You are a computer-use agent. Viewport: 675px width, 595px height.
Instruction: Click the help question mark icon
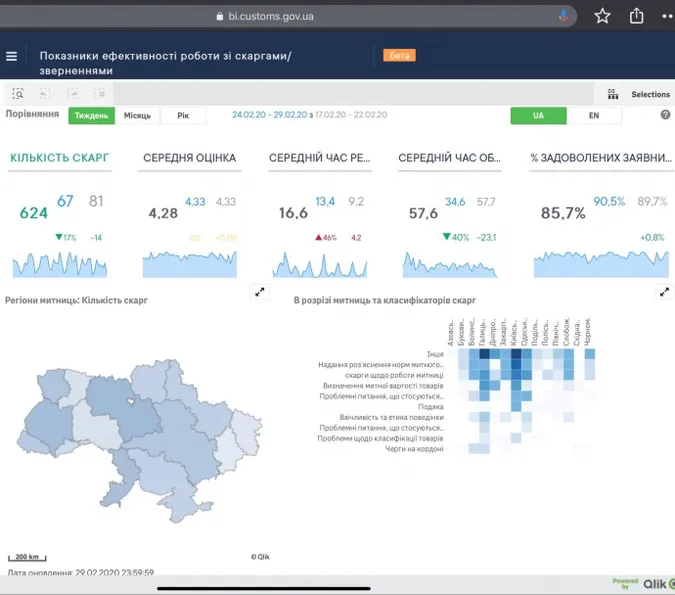pos(666,115)
